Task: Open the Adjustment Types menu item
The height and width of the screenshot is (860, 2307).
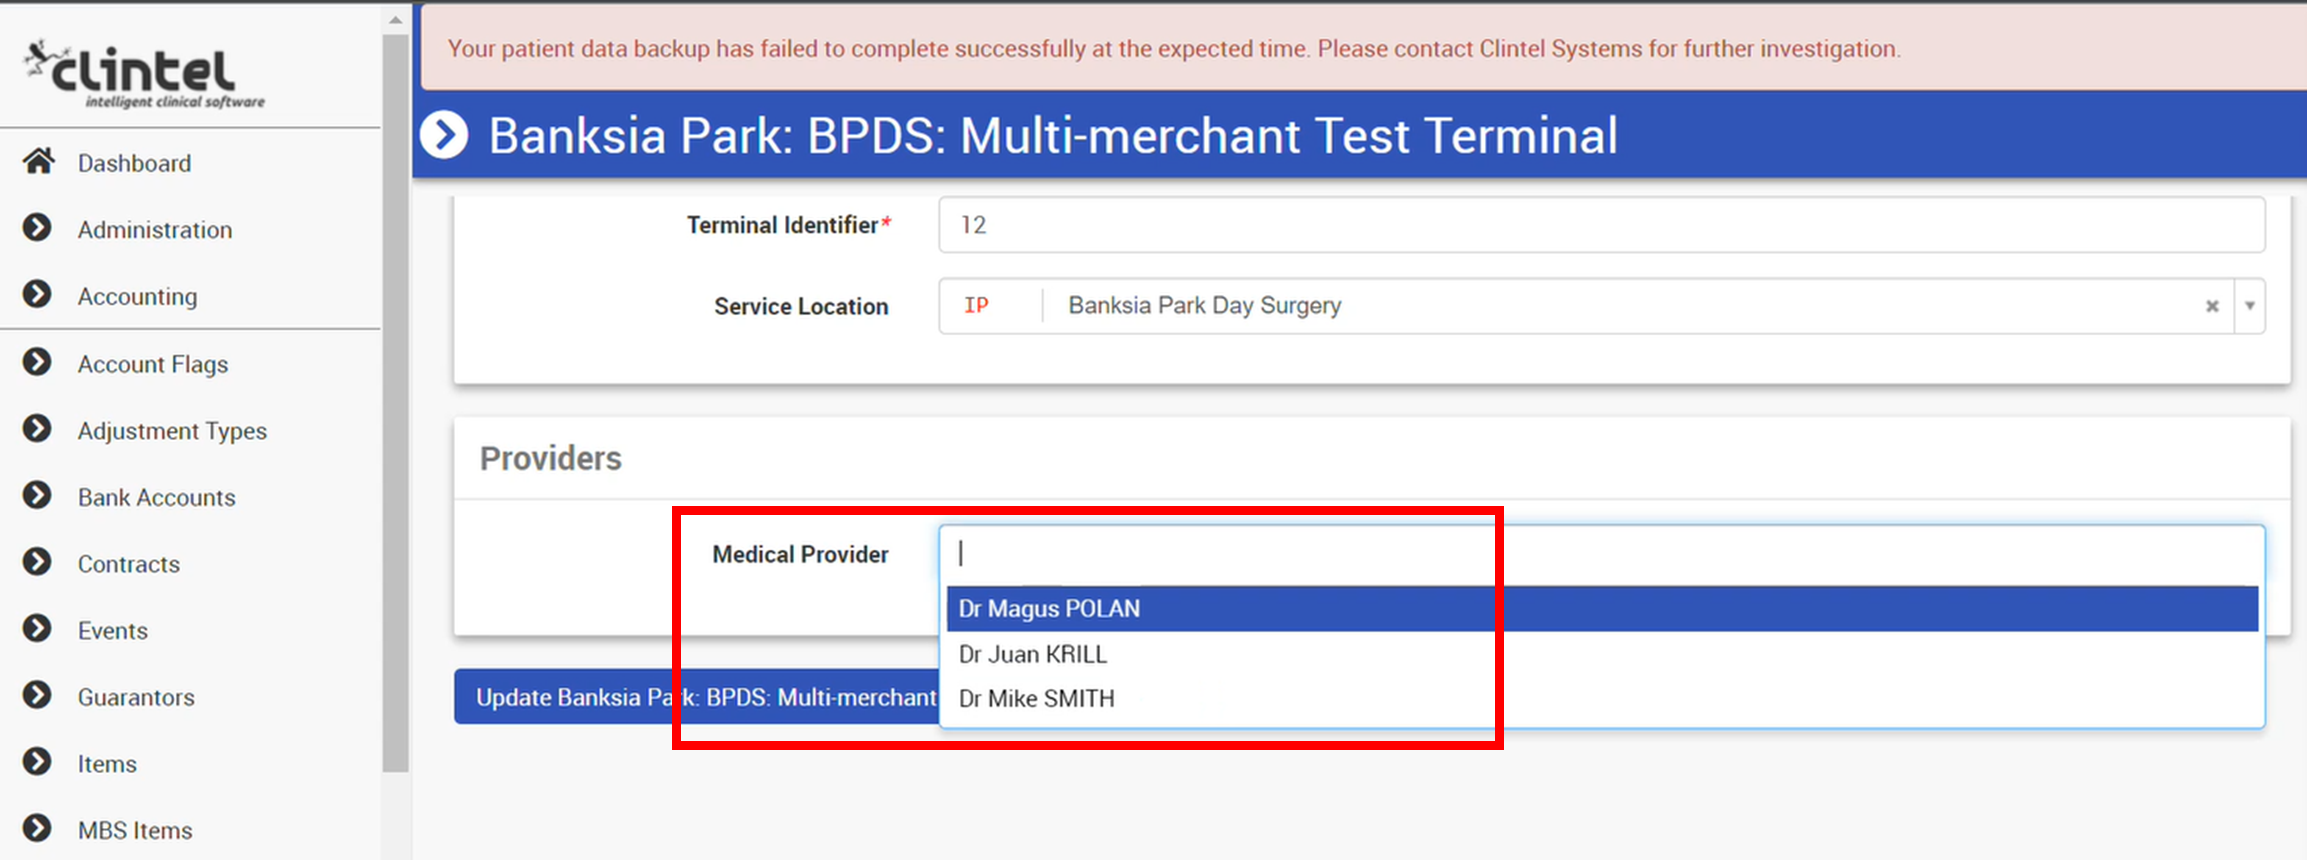Action: pyautogui.click(x=172, y=430)
